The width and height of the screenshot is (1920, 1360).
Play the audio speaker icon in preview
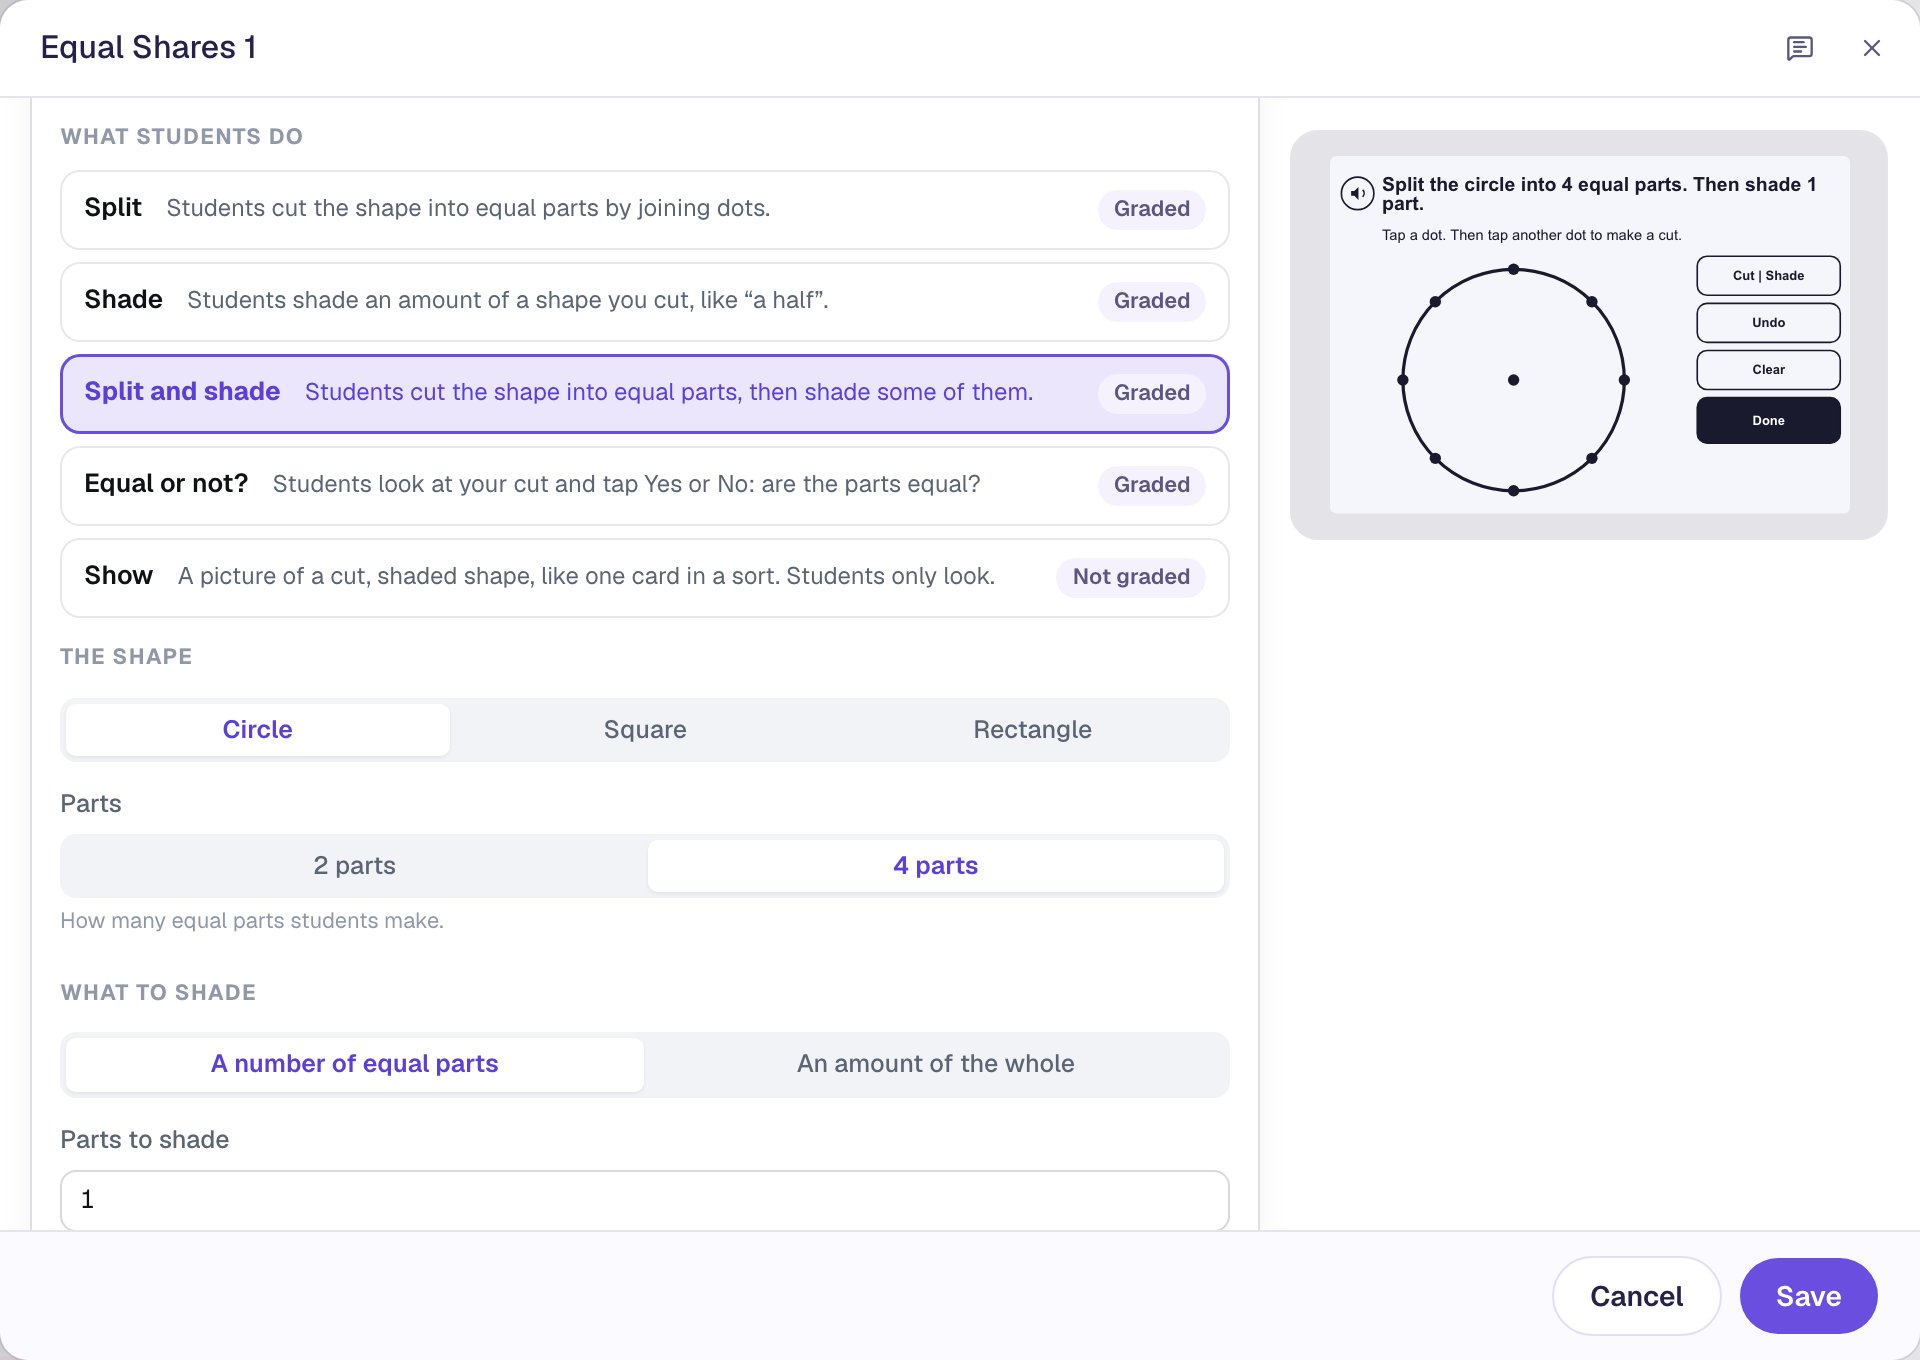1357,193
